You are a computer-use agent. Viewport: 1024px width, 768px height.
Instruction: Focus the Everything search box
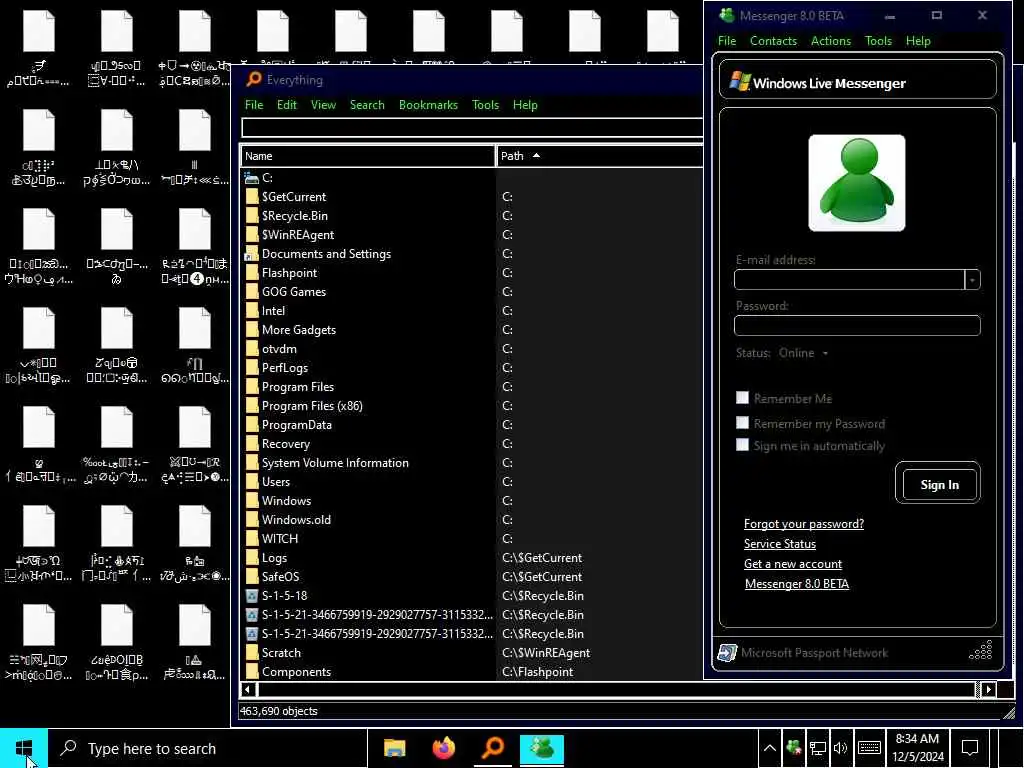pyautogui.click(x=472, y=127)
